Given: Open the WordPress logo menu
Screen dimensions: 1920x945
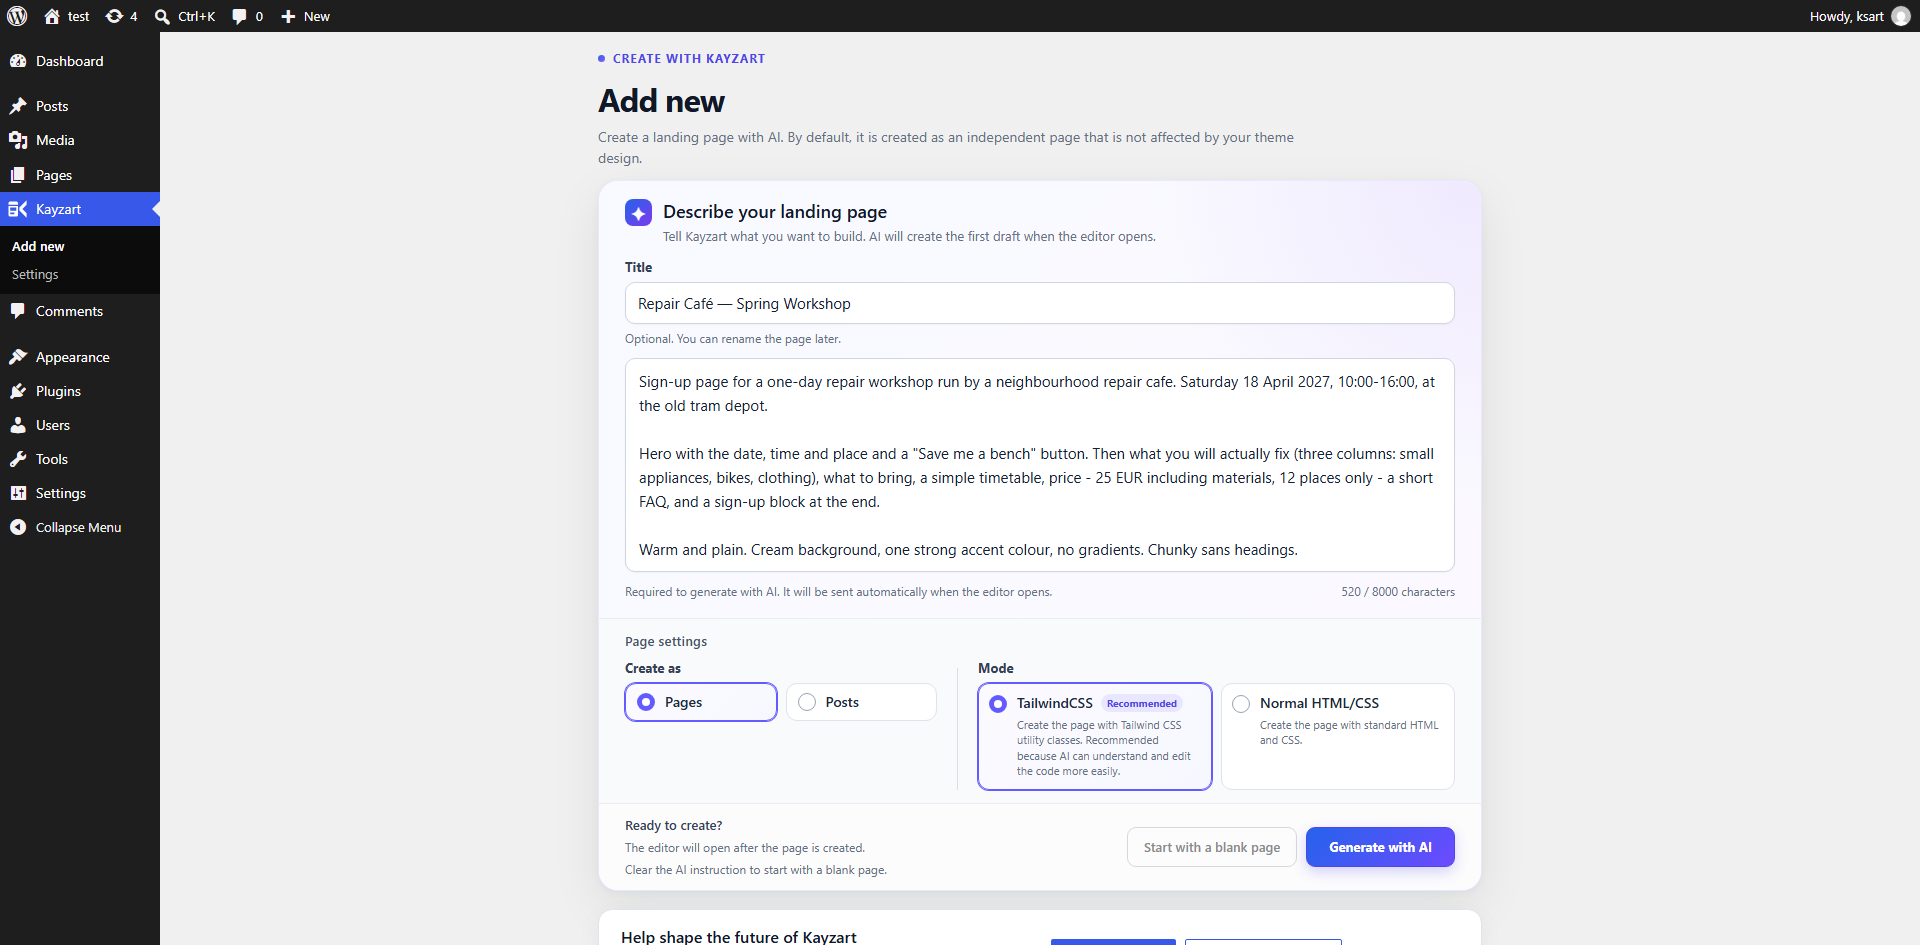Looking at the screenshot, I should (x=17, y=16).
